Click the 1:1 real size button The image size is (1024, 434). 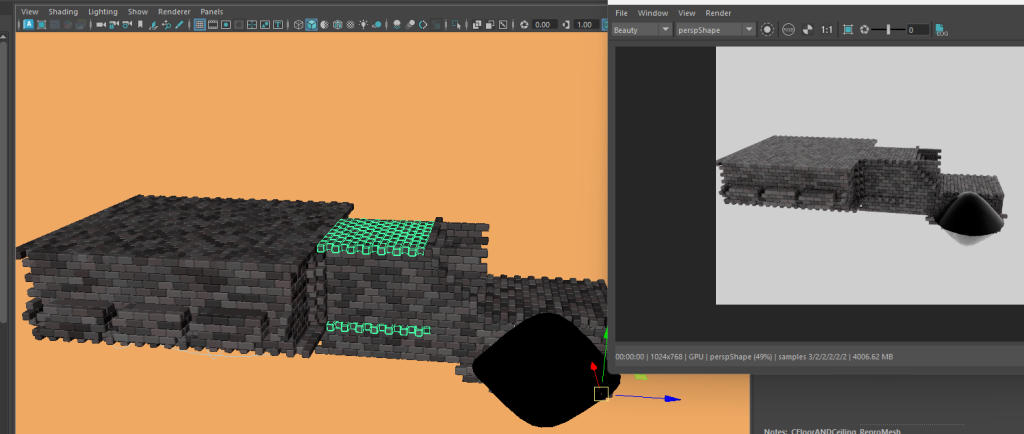826,30
